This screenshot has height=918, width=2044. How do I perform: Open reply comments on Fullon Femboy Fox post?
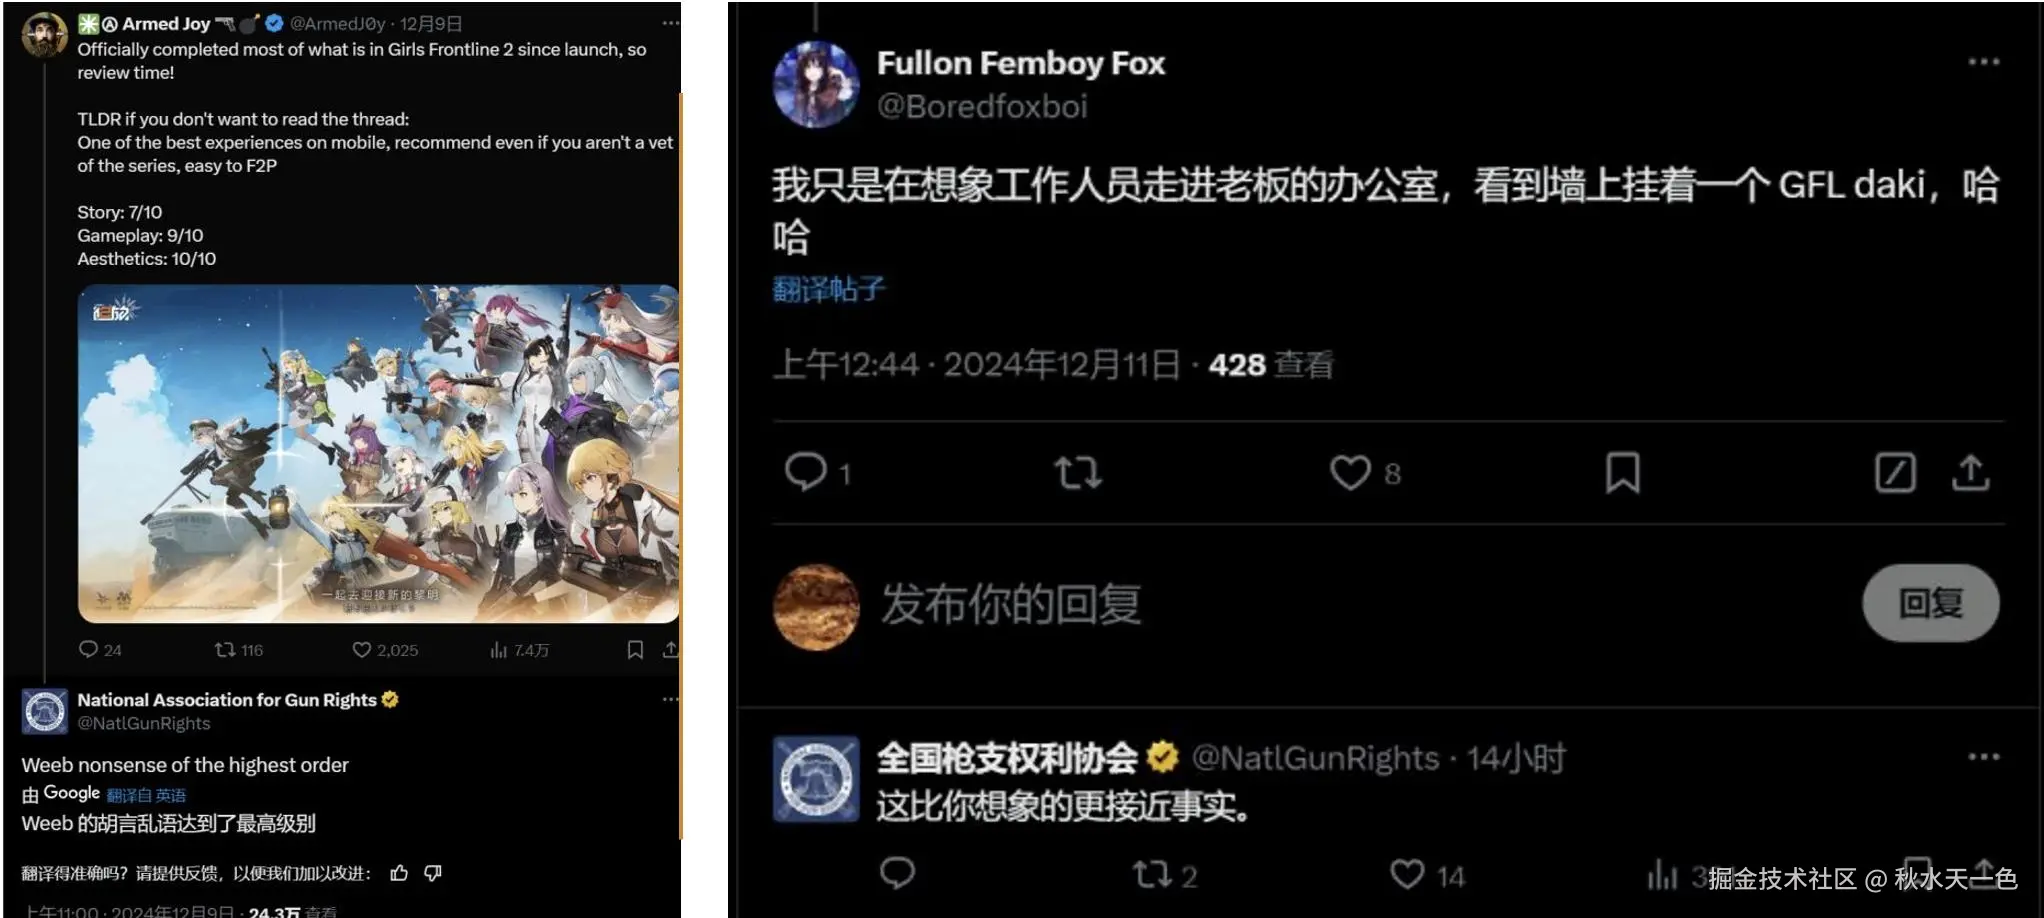point(806,472)
